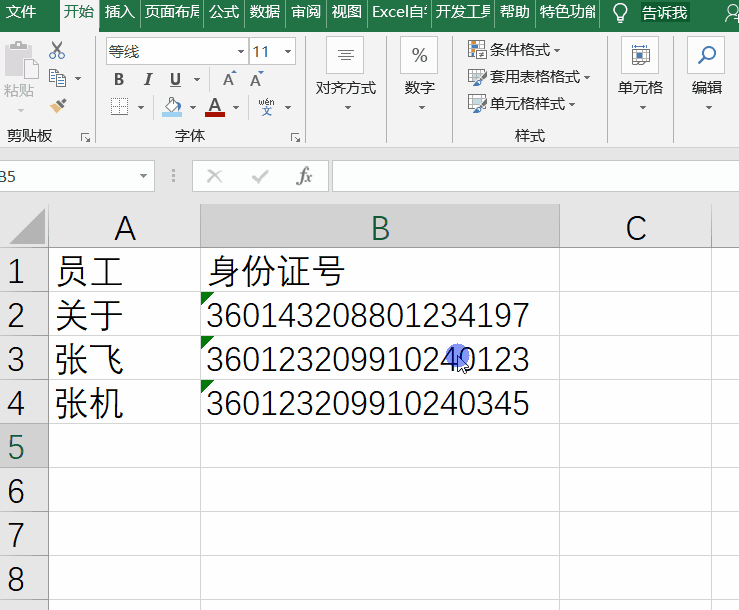Click the formula bar confirm checkmark
The image size is (739, 610).
[260, 176]
